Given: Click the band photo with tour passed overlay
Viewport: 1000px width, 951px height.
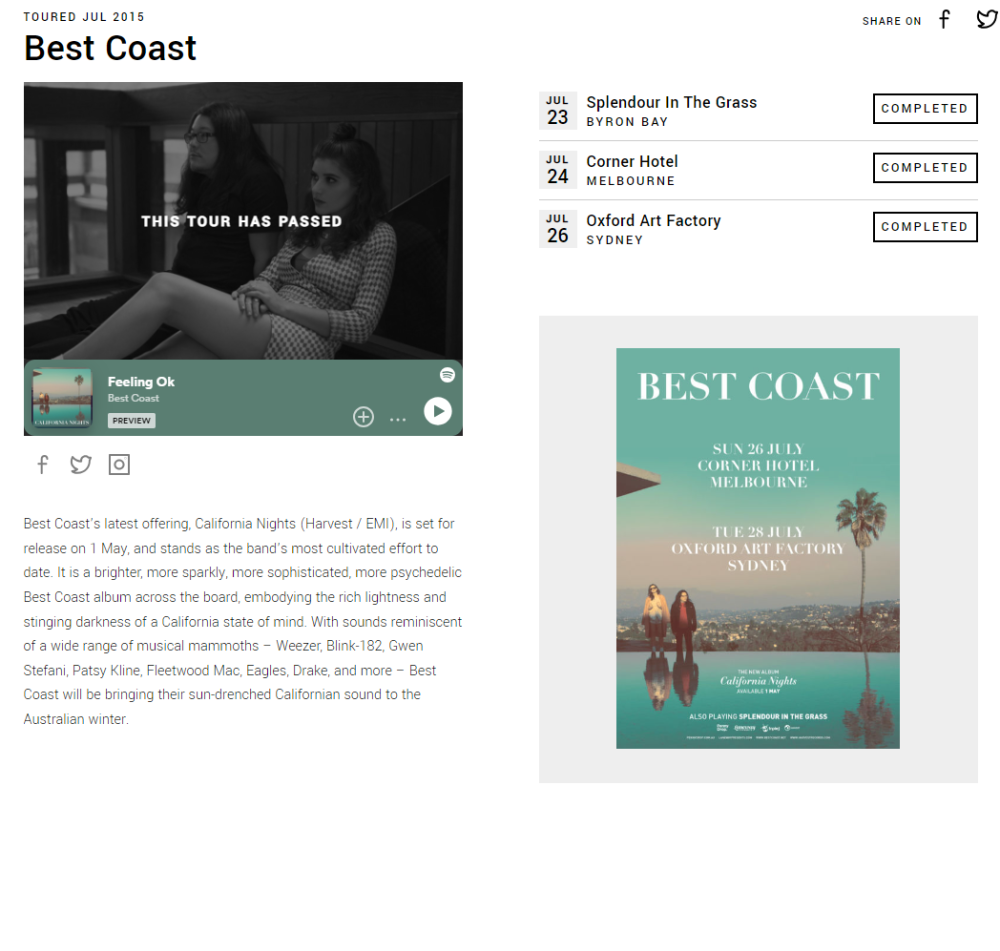Looking at the screenshot, I should pos(243,221).
